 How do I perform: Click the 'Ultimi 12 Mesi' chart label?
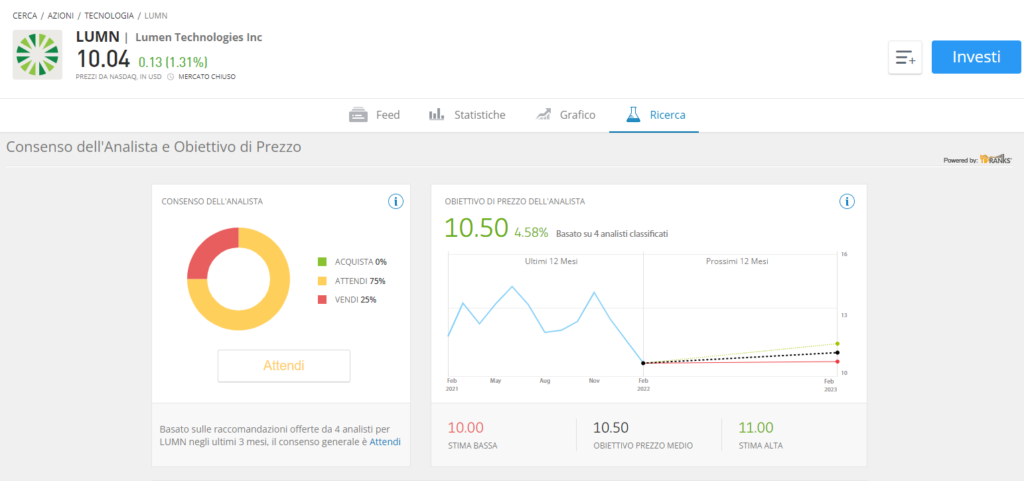click(x=551, y=261)
